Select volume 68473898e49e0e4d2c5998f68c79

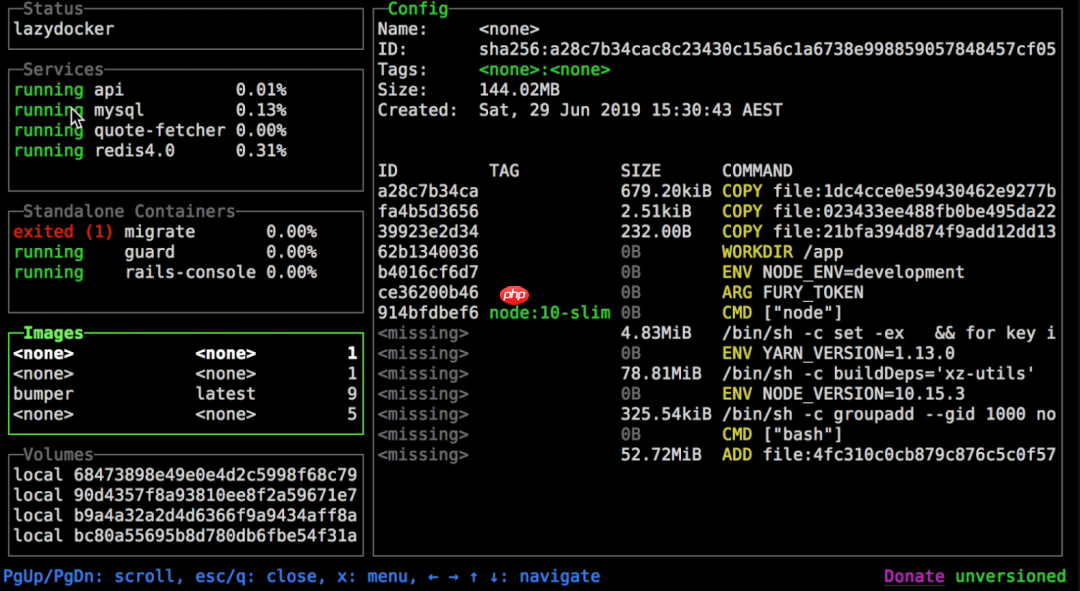[x=180, y=474]
